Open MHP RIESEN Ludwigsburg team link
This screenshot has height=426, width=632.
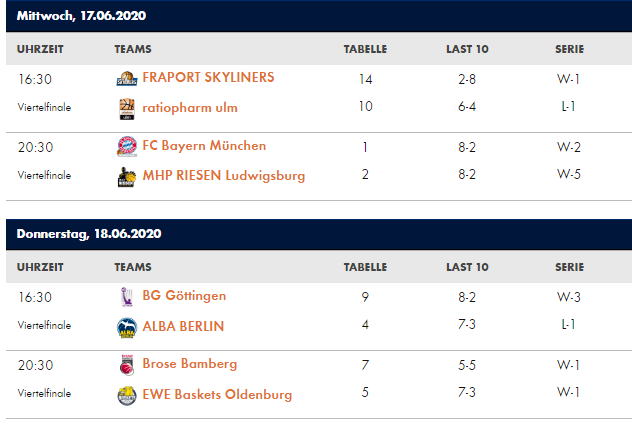(223, 177)
